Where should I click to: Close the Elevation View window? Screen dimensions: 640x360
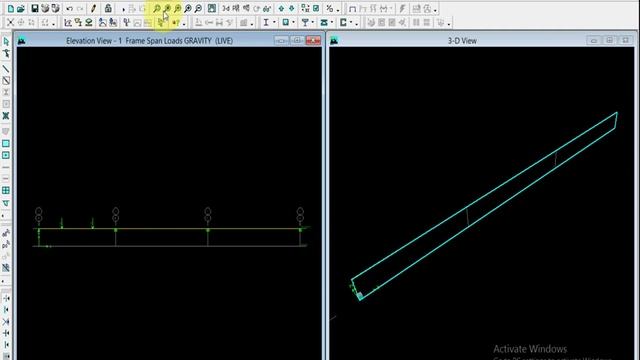pos(313,40)
